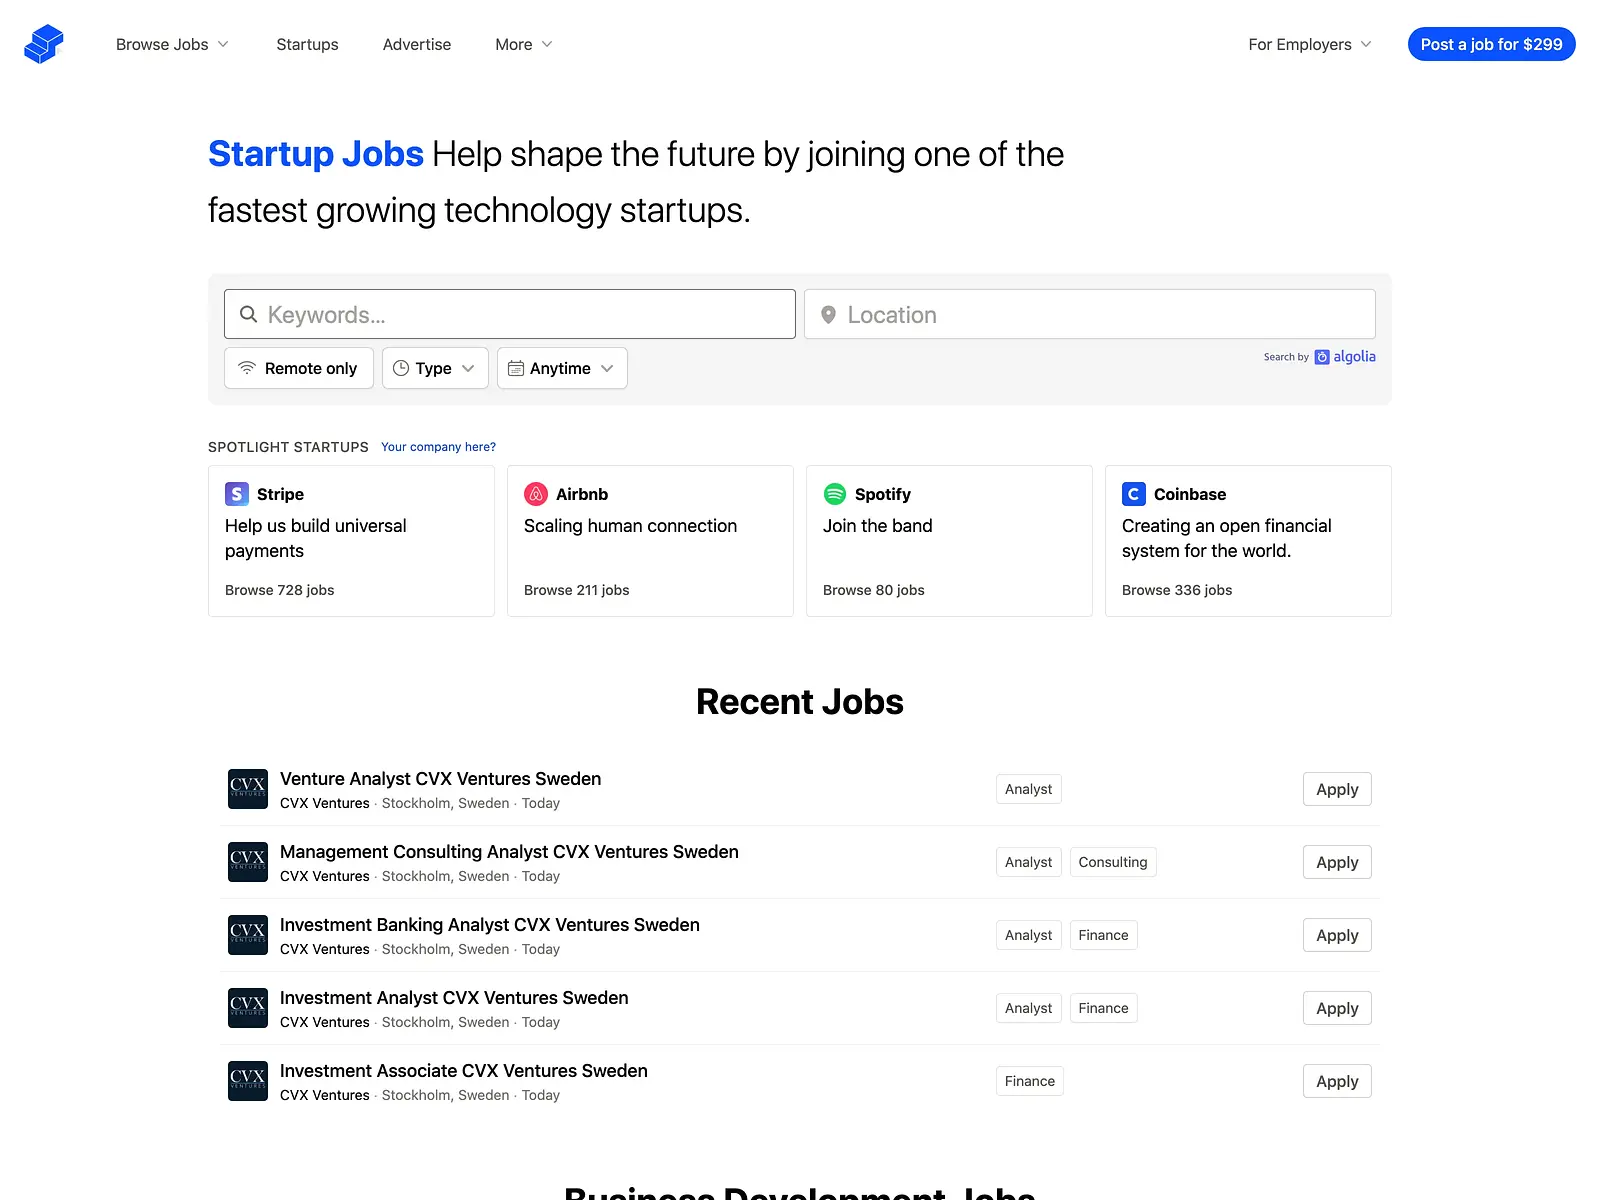The image size is (1600, 1200).
Task: Apply to Investment Associate CVX Ventures job
Action: pyautogui.click(x=1337, y=1081)
